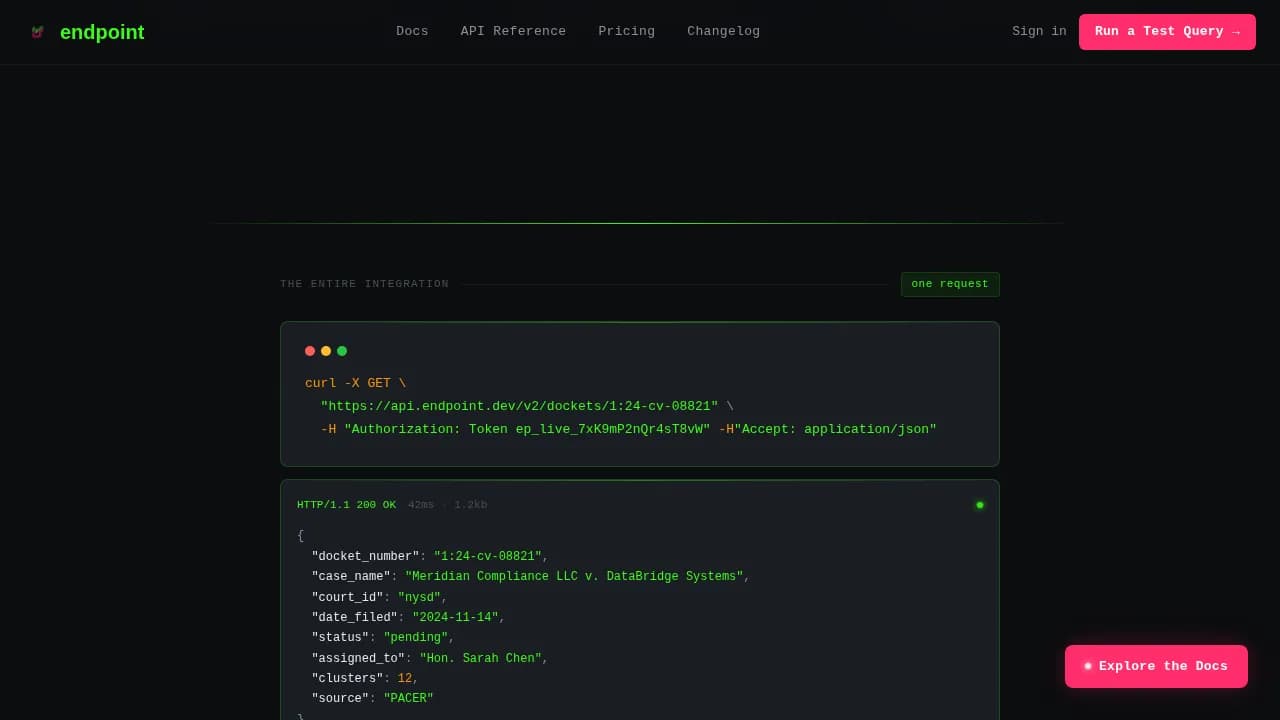Click the court_id value "nysd"
This screenshot has width=1280, height=720.
pyautogui.click(x=419, y=598)
